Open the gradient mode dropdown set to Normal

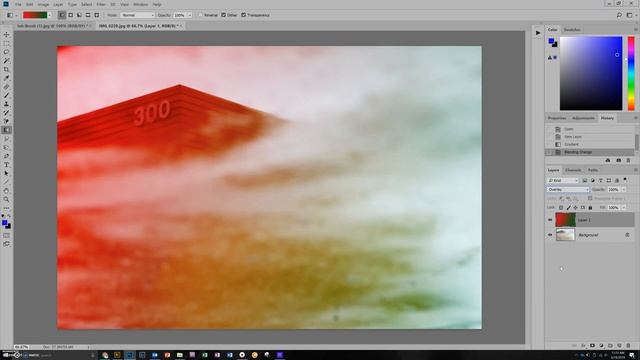pos(137,15)
